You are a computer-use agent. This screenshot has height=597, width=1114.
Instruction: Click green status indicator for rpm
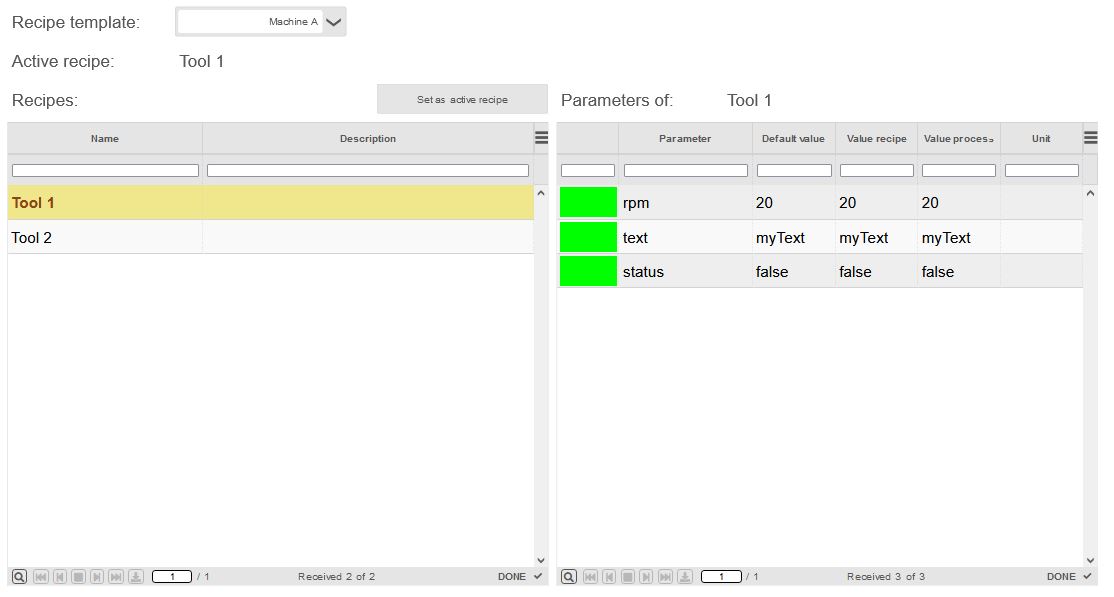(588, 203)
